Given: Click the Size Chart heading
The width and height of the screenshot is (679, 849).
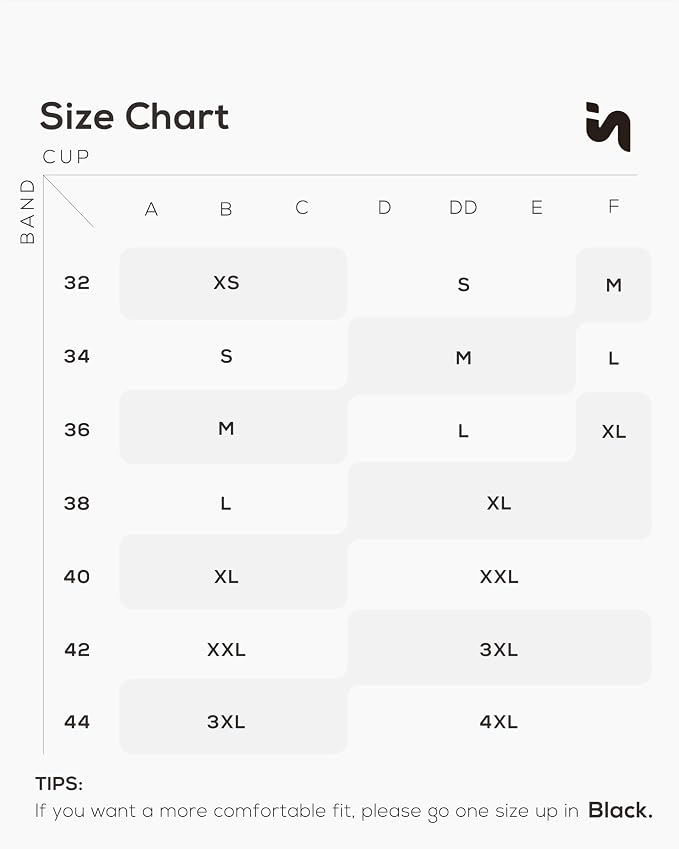Looking at the screenshot, I should pyautogui.click(x=134, y=116).
